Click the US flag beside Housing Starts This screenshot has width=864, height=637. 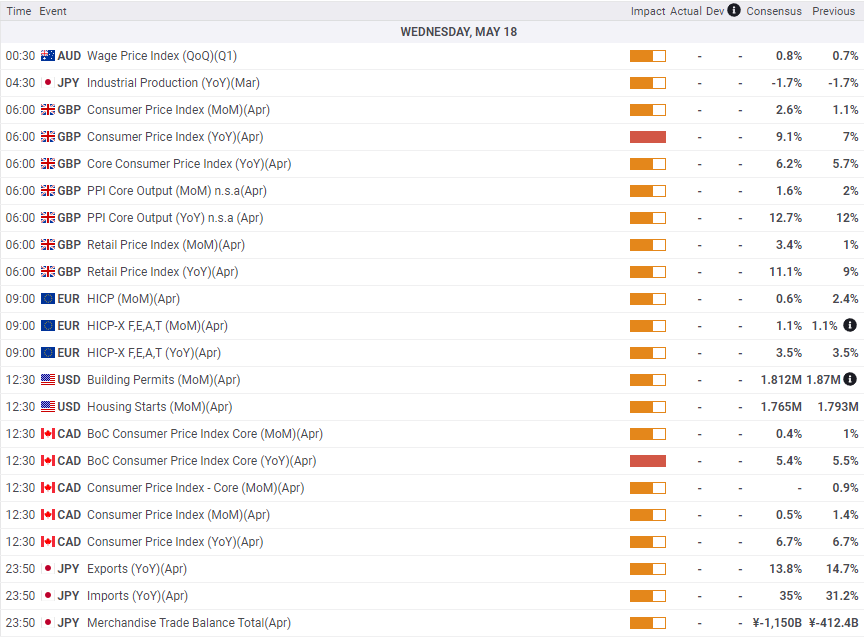pos(48,407)
